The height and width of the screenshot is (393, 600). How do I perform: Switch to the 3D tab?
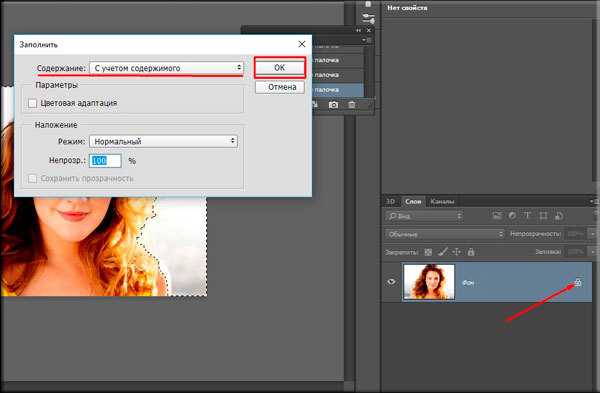[x=390, y=201]
